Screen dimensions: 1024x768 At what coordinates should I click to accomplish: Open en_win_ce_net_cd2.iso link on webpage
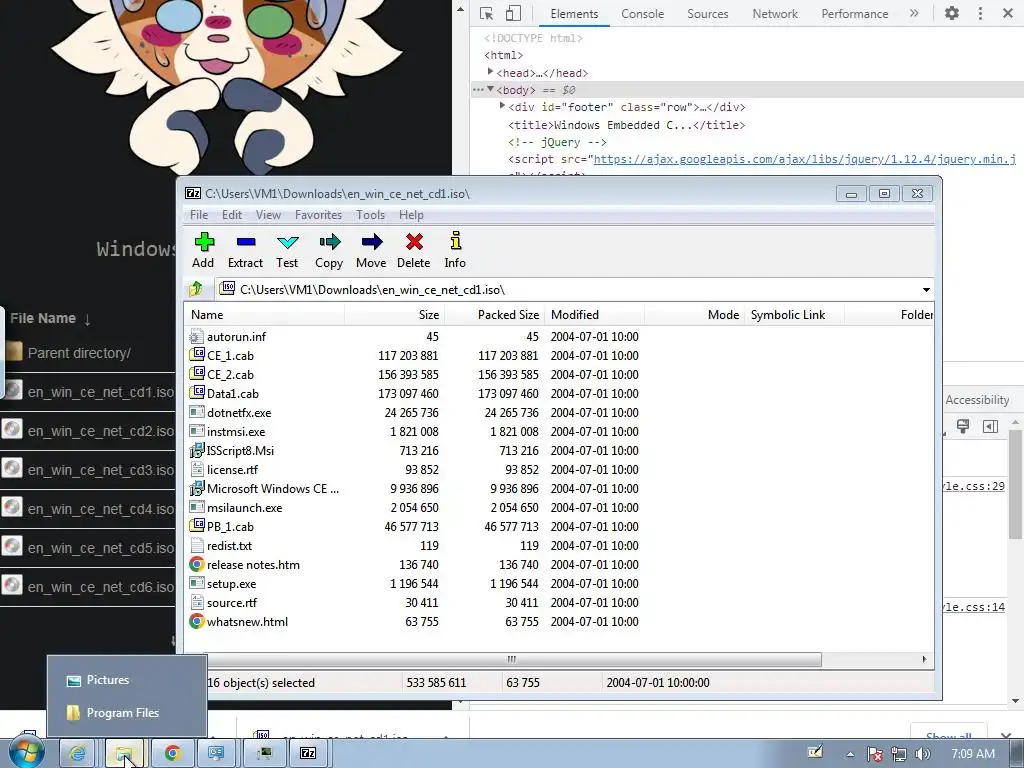pos(101,431)
